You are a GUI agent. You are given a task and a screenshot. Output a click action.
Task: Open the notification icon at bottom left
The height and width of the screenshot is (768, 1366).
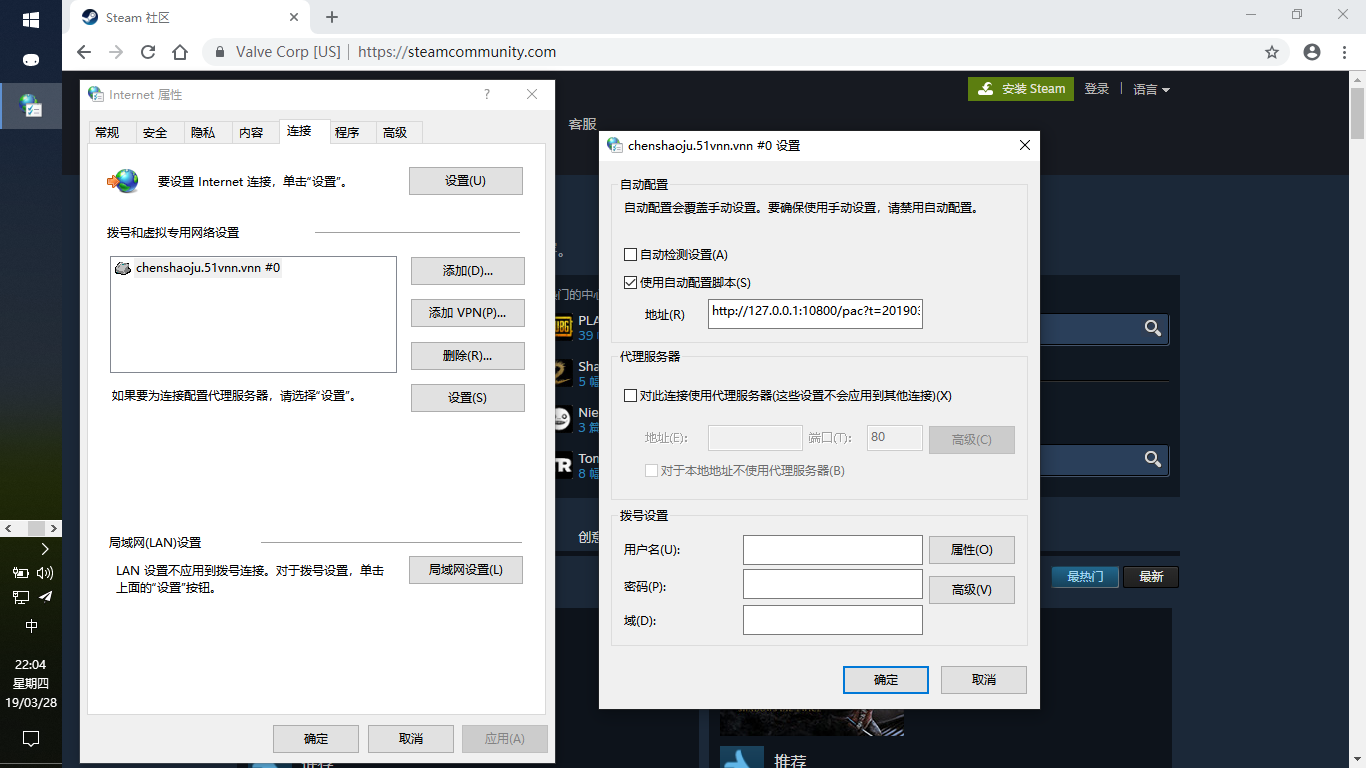[29, 738]
